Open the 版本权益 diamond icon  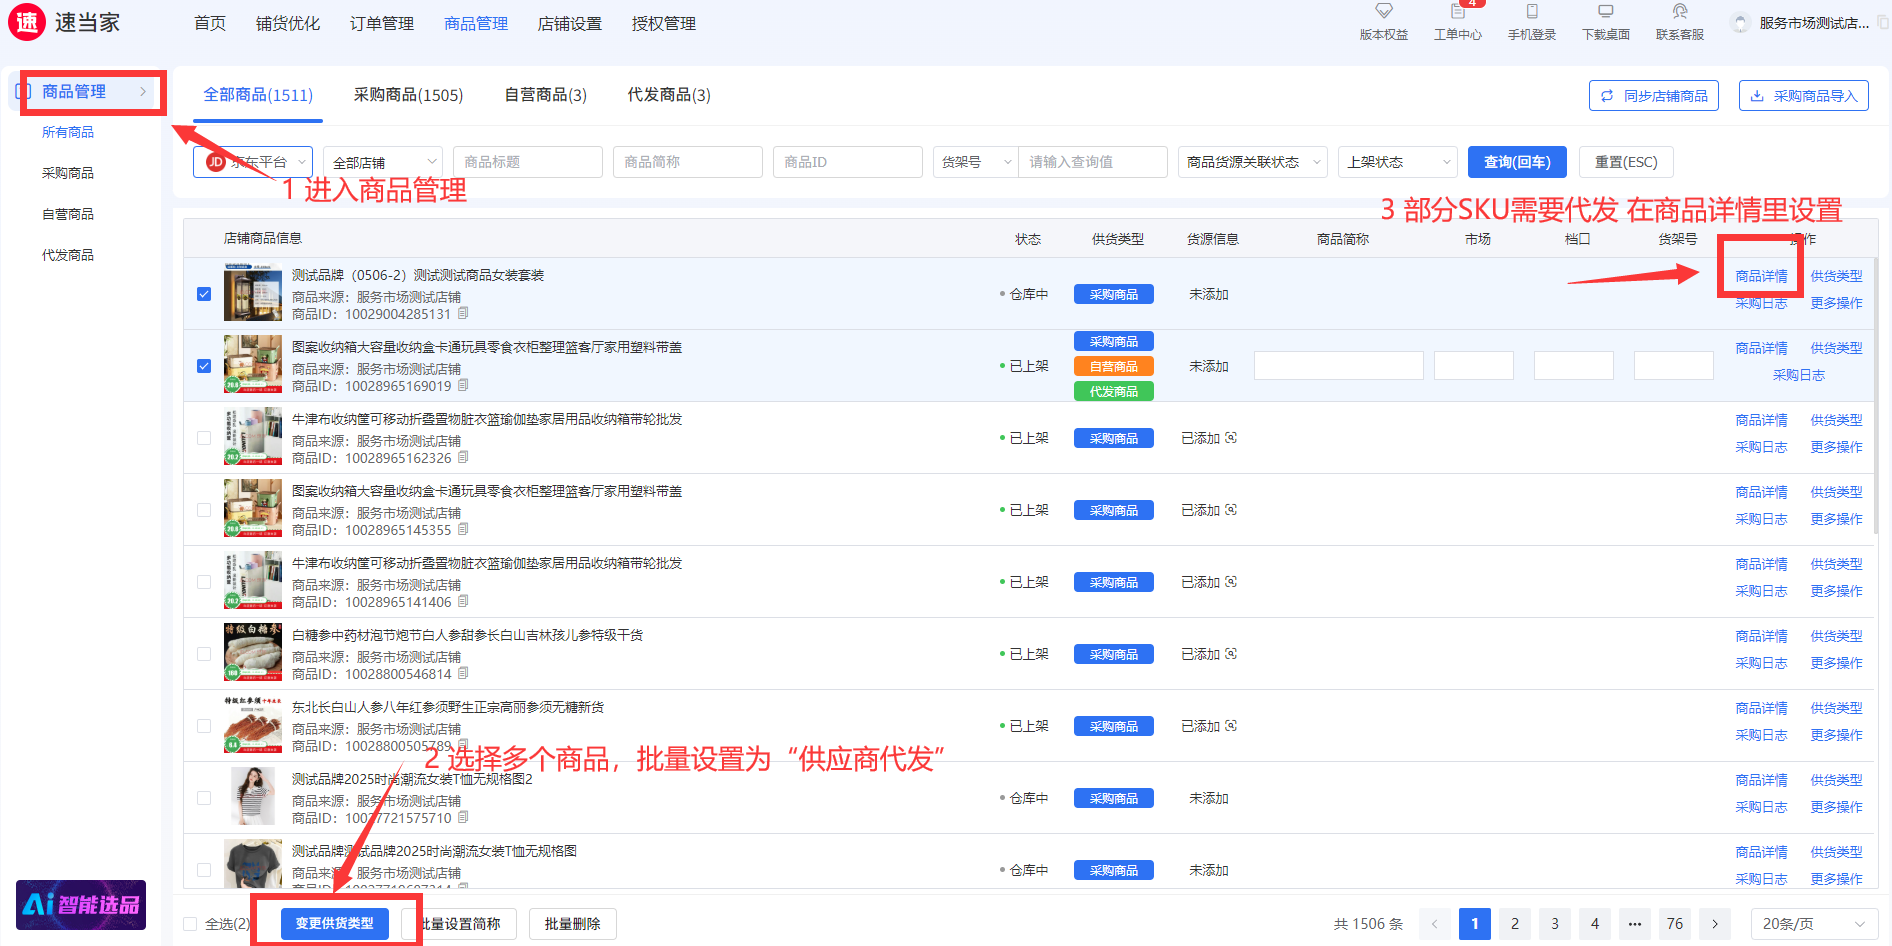click(1383, 12)
